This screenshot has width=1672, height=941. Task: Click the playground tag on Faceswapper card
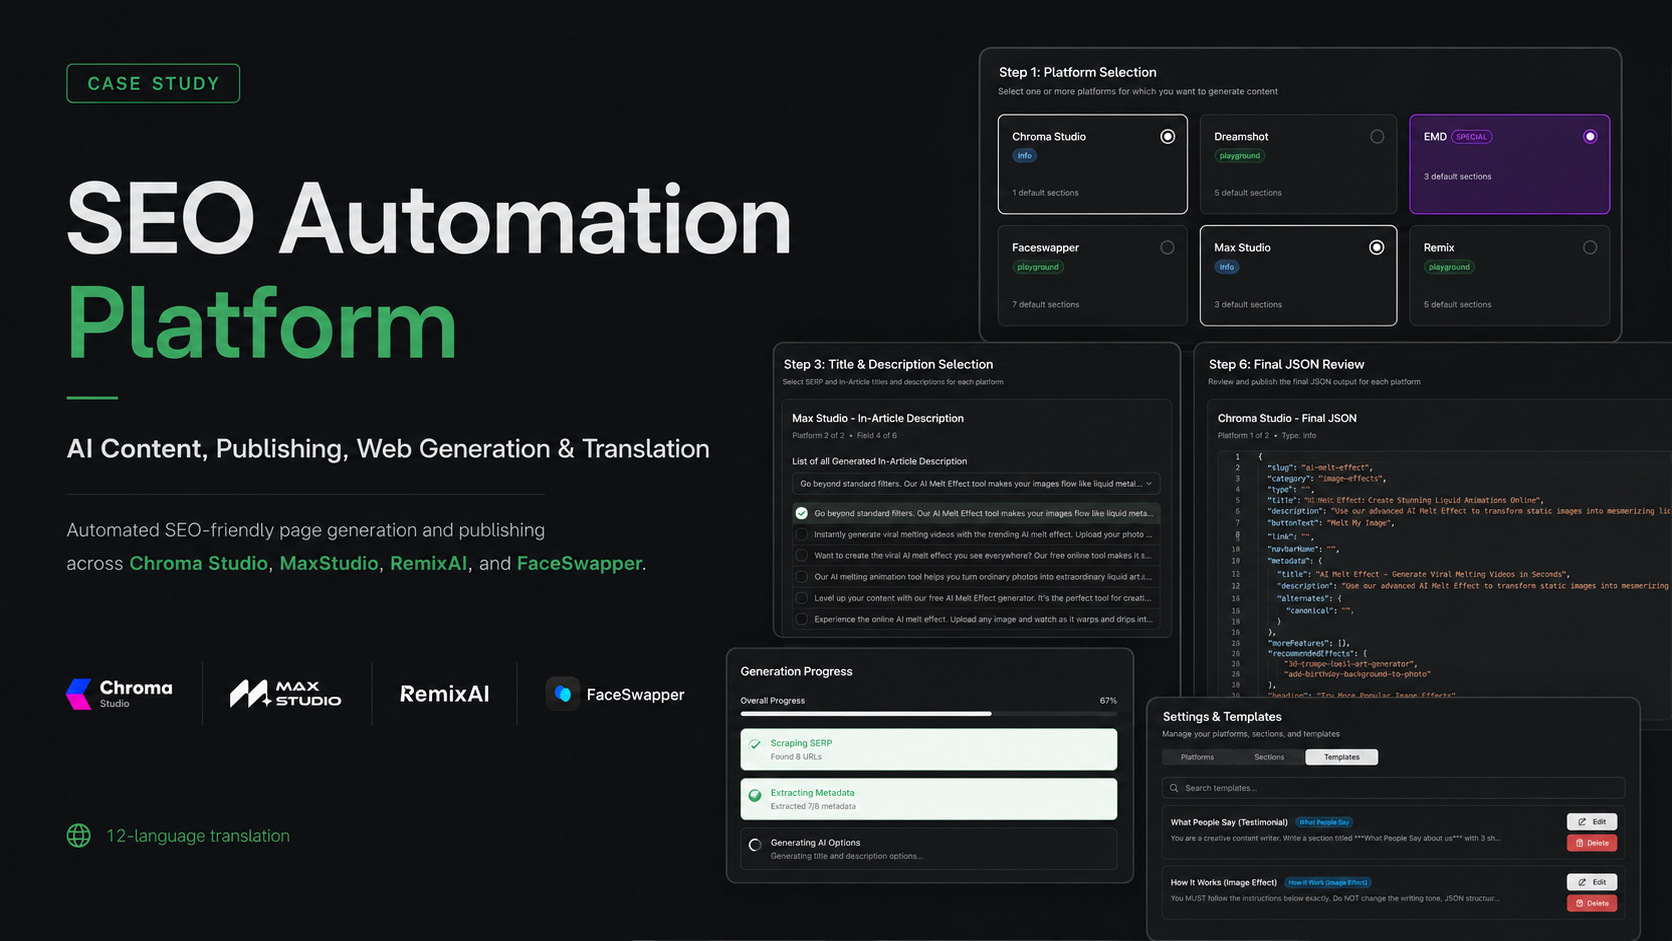[x=1038, y=267]
